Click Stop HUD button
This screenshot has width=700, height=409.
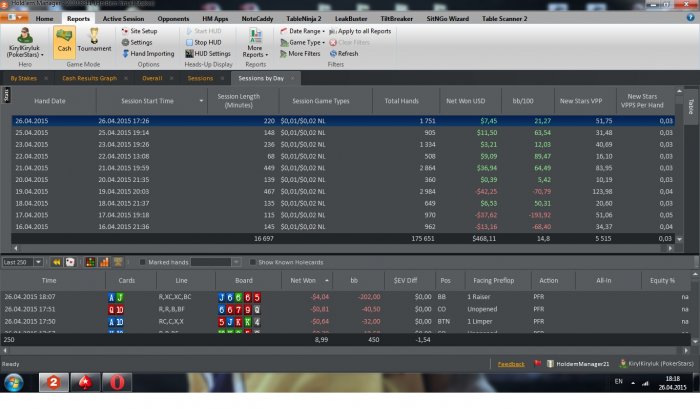204,42
